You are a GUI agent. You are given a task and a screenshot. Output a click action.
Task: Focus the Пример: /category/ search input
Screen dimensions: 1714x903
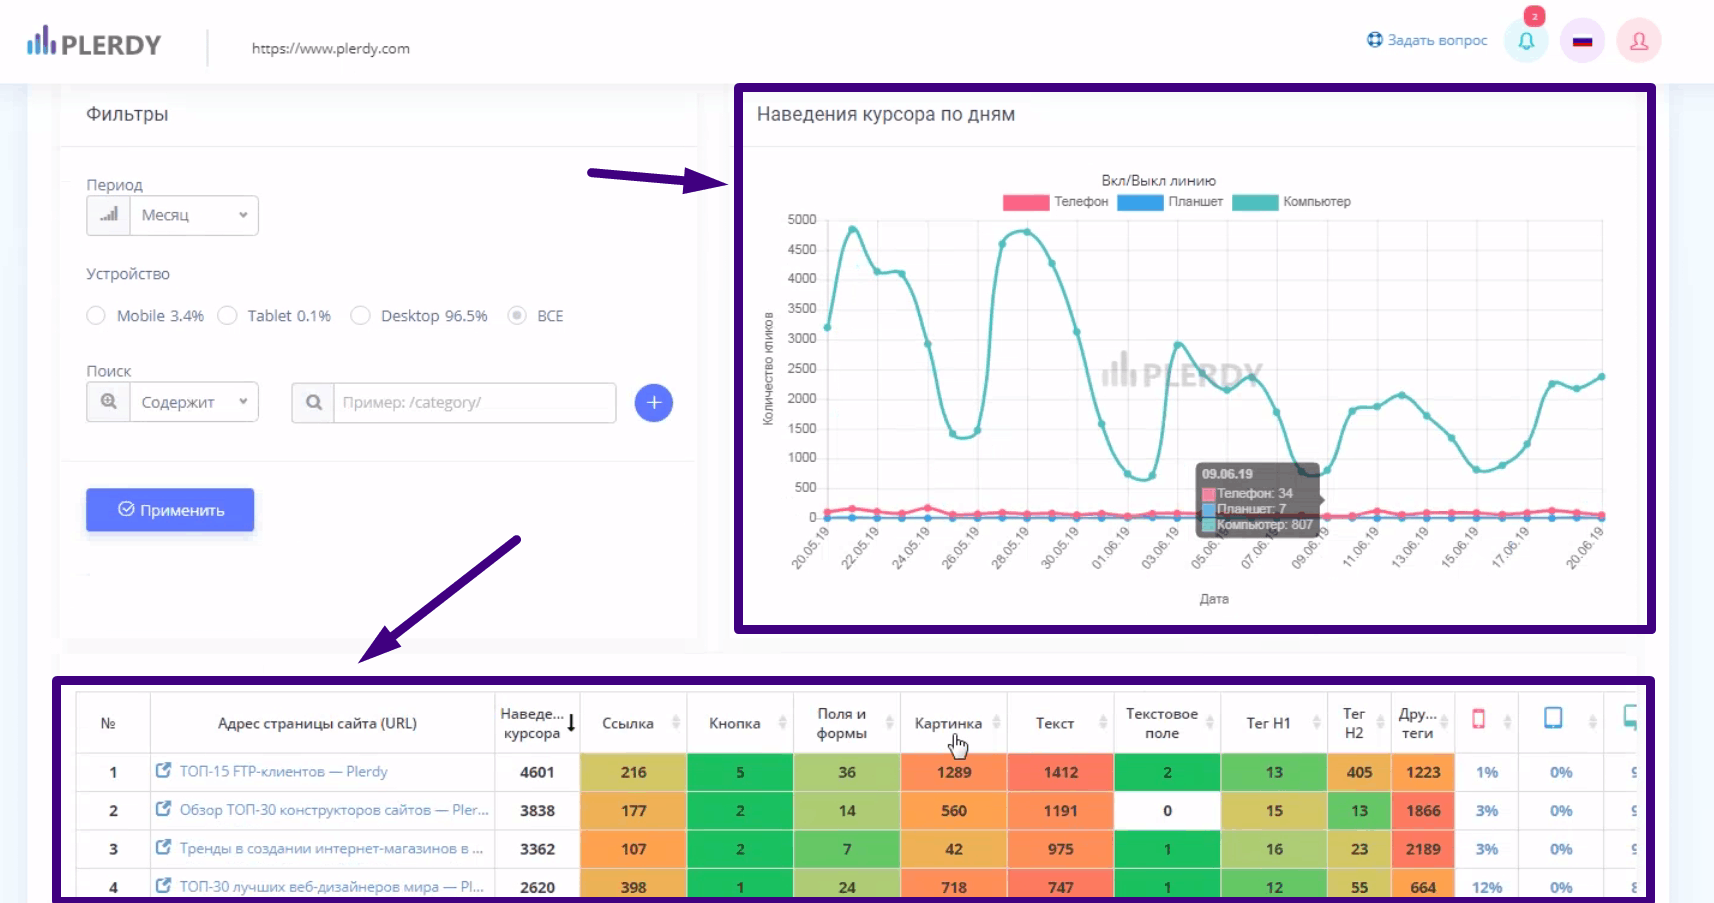point(475,402)
